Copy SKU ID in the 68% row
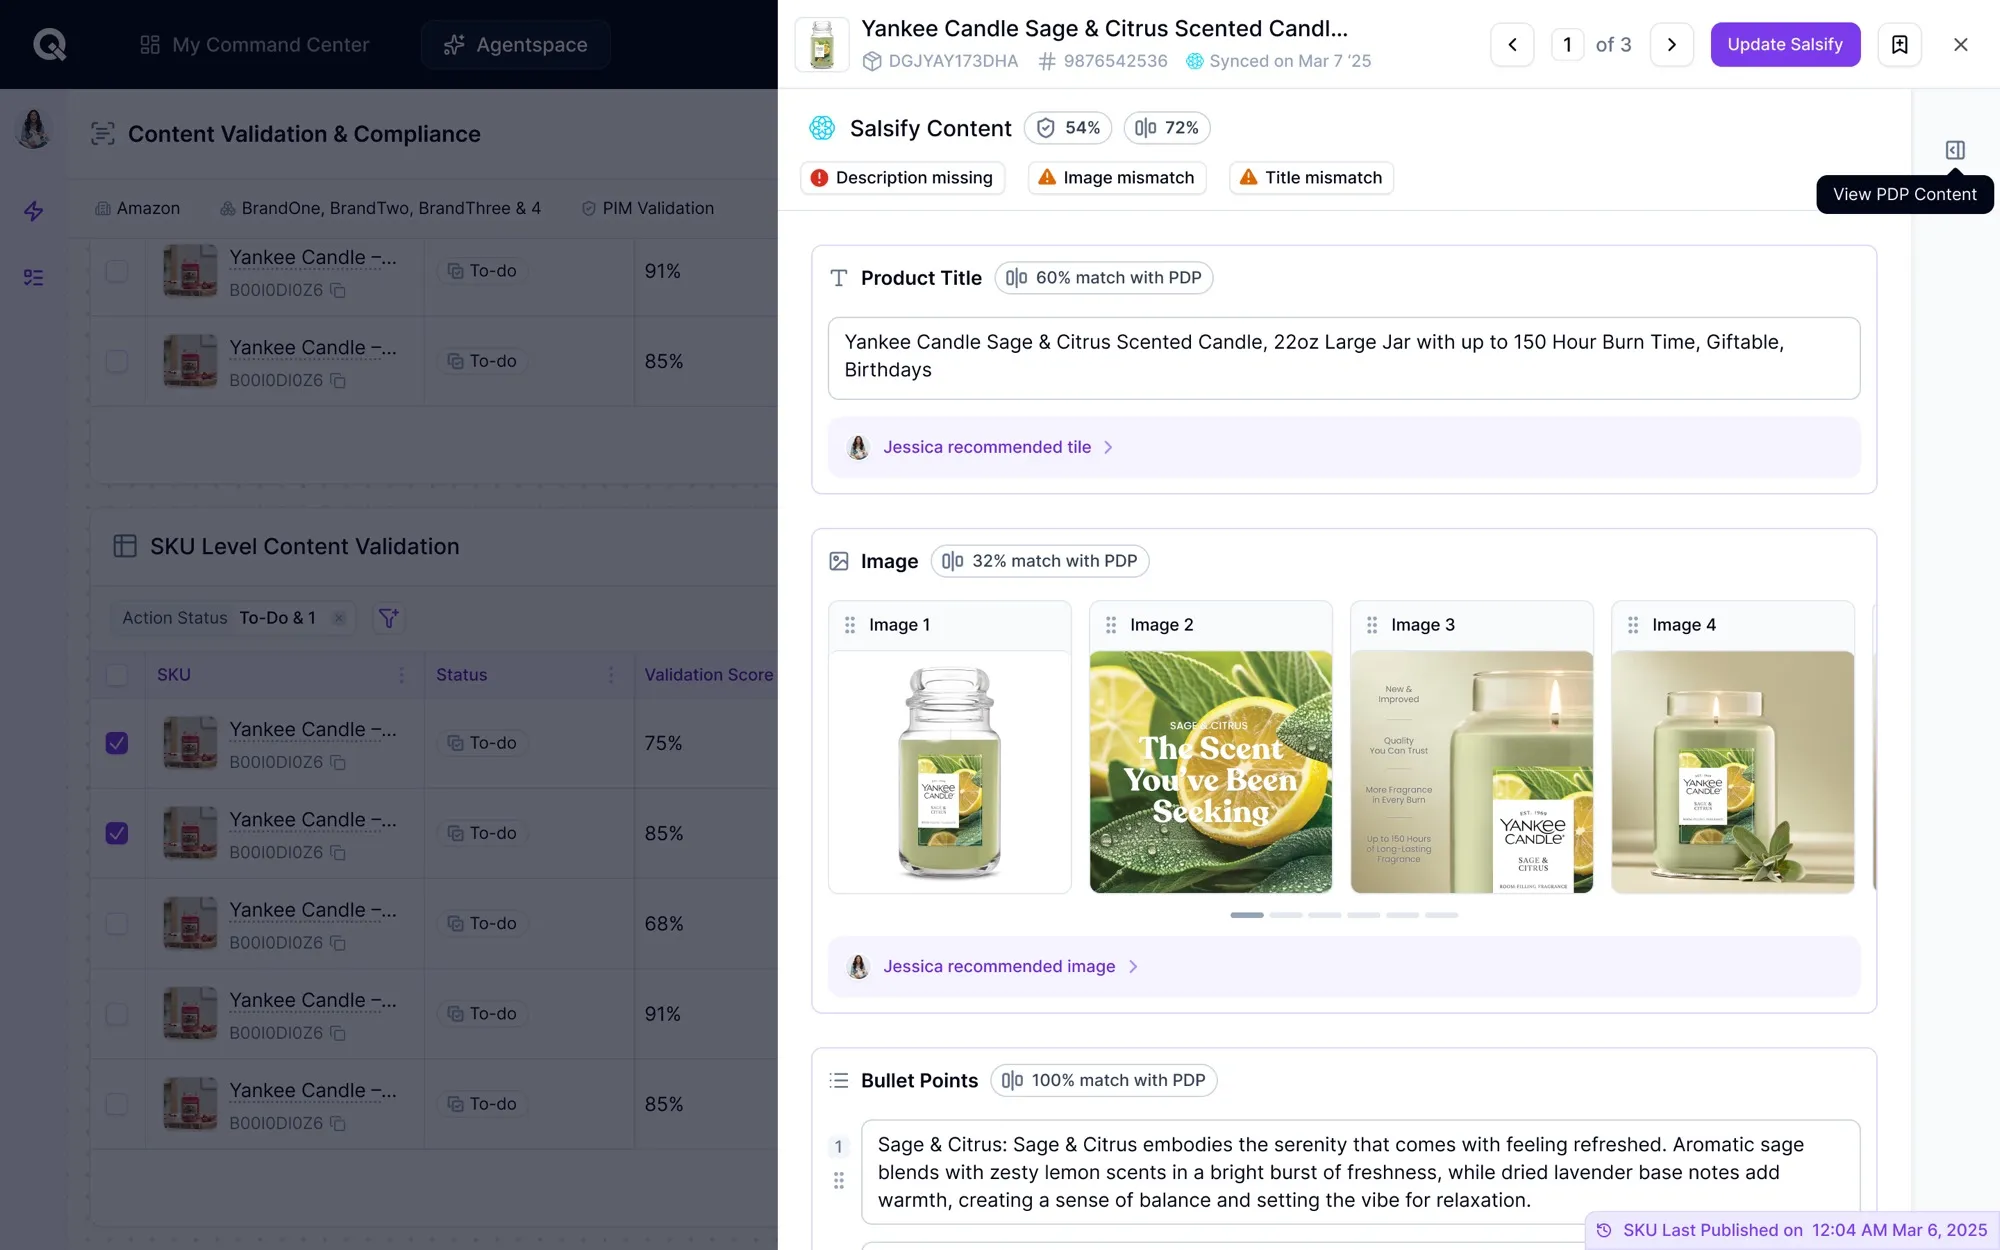The width and height of the screenshot is (2000, 1250). (338, 943)
